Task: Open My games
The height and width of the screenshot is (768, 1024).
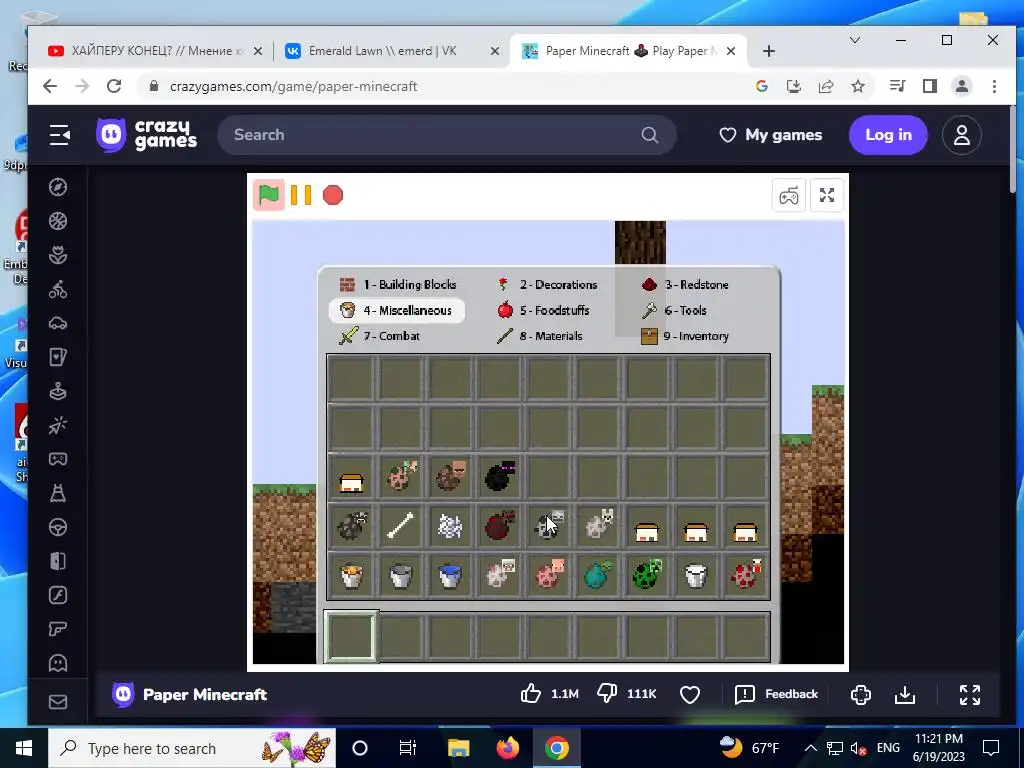Action: pyautogui.click(x=771, y=135)
